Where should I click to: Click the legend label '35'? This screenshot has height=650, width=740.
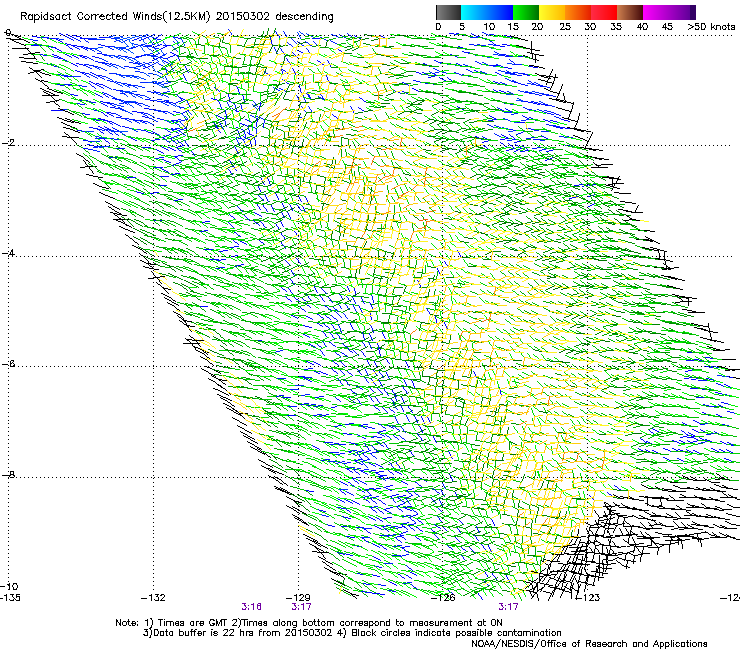click(x=616, y=26)
